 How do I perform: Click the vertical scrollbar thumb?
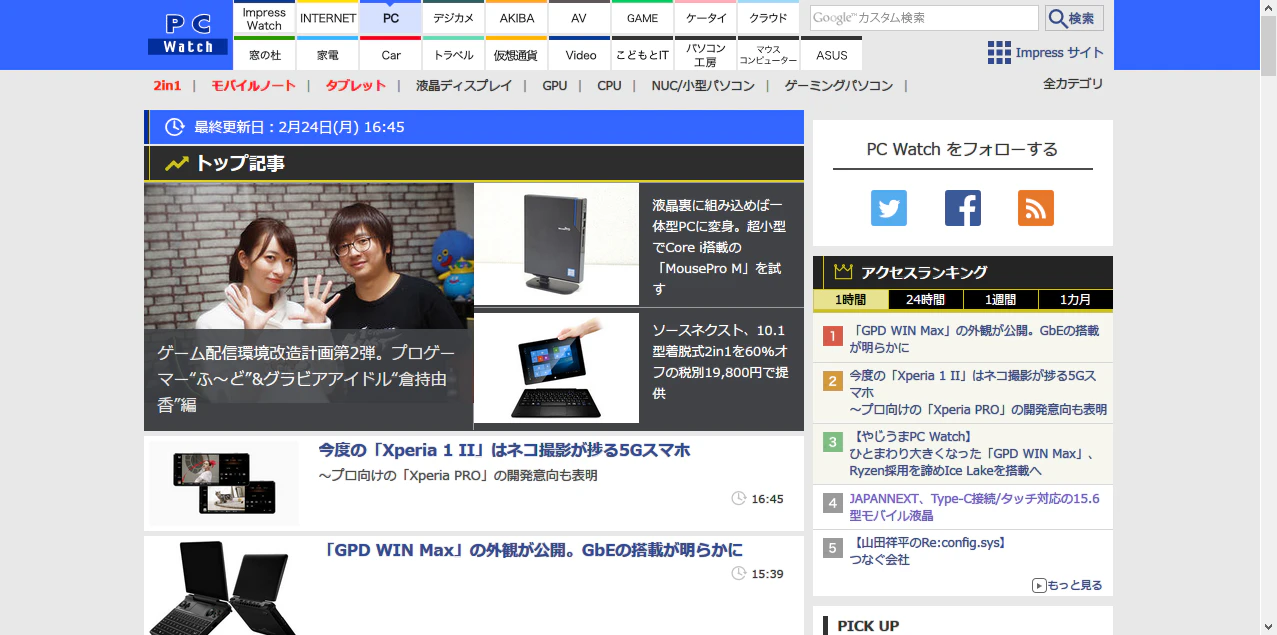[1268, 46]
